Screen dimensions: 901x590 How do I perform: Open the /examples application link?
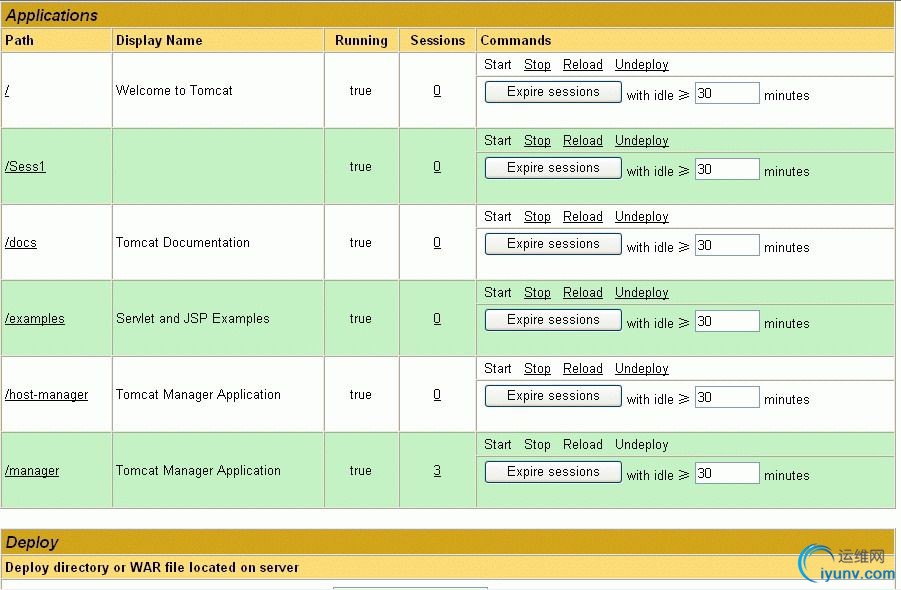point(34,318)
